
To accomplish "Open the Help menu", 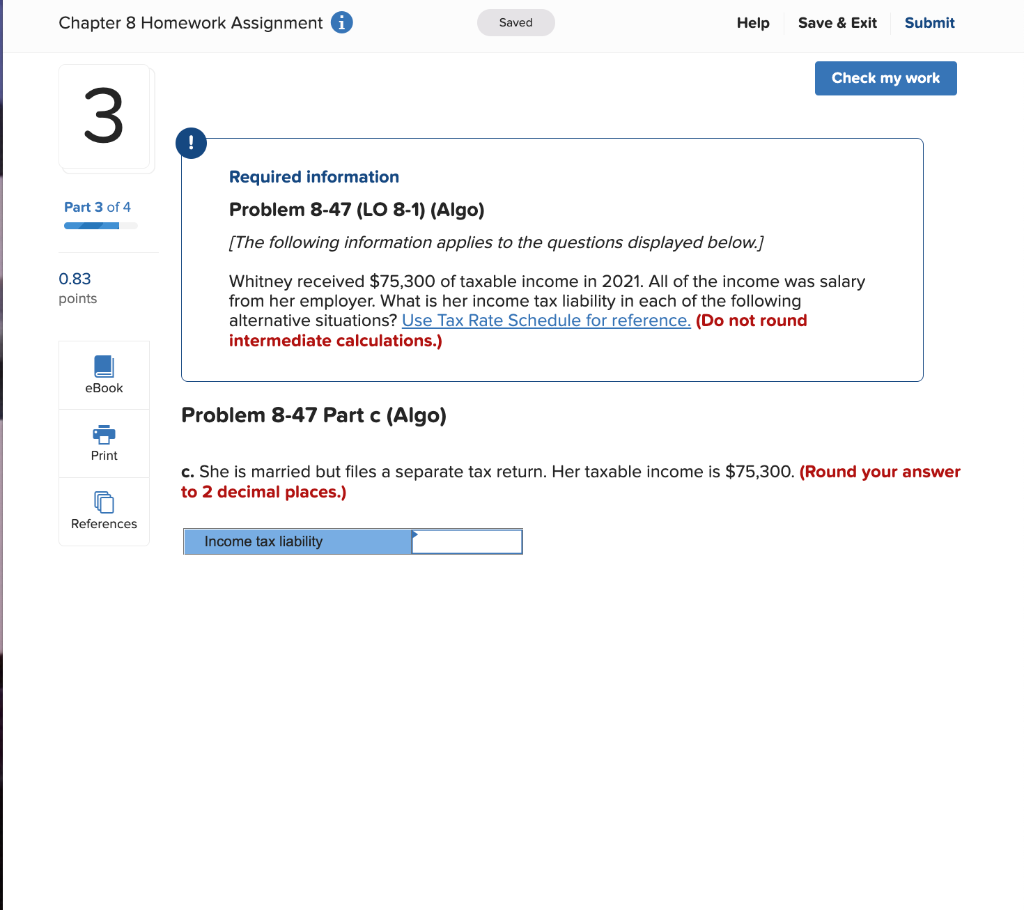I will click(x=753, y=23).
